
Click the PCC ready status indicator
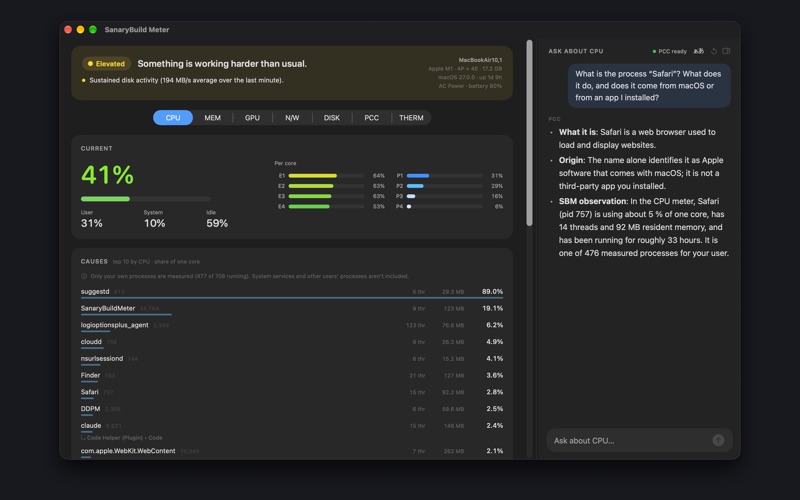[x=669, y=51]
